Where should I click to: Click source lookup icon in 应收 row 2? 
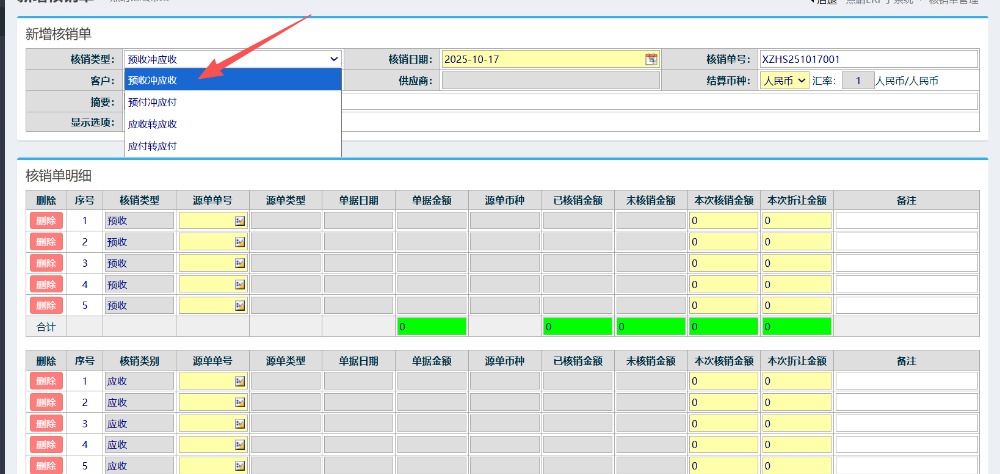point(240,402)
